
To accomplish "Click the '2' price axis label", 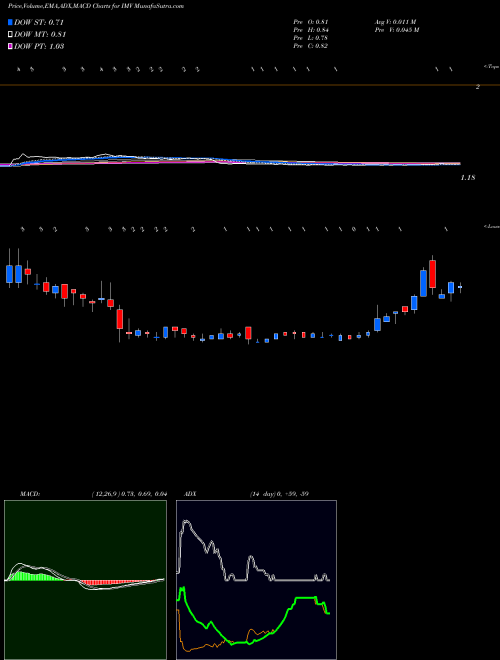I will 478,87.
